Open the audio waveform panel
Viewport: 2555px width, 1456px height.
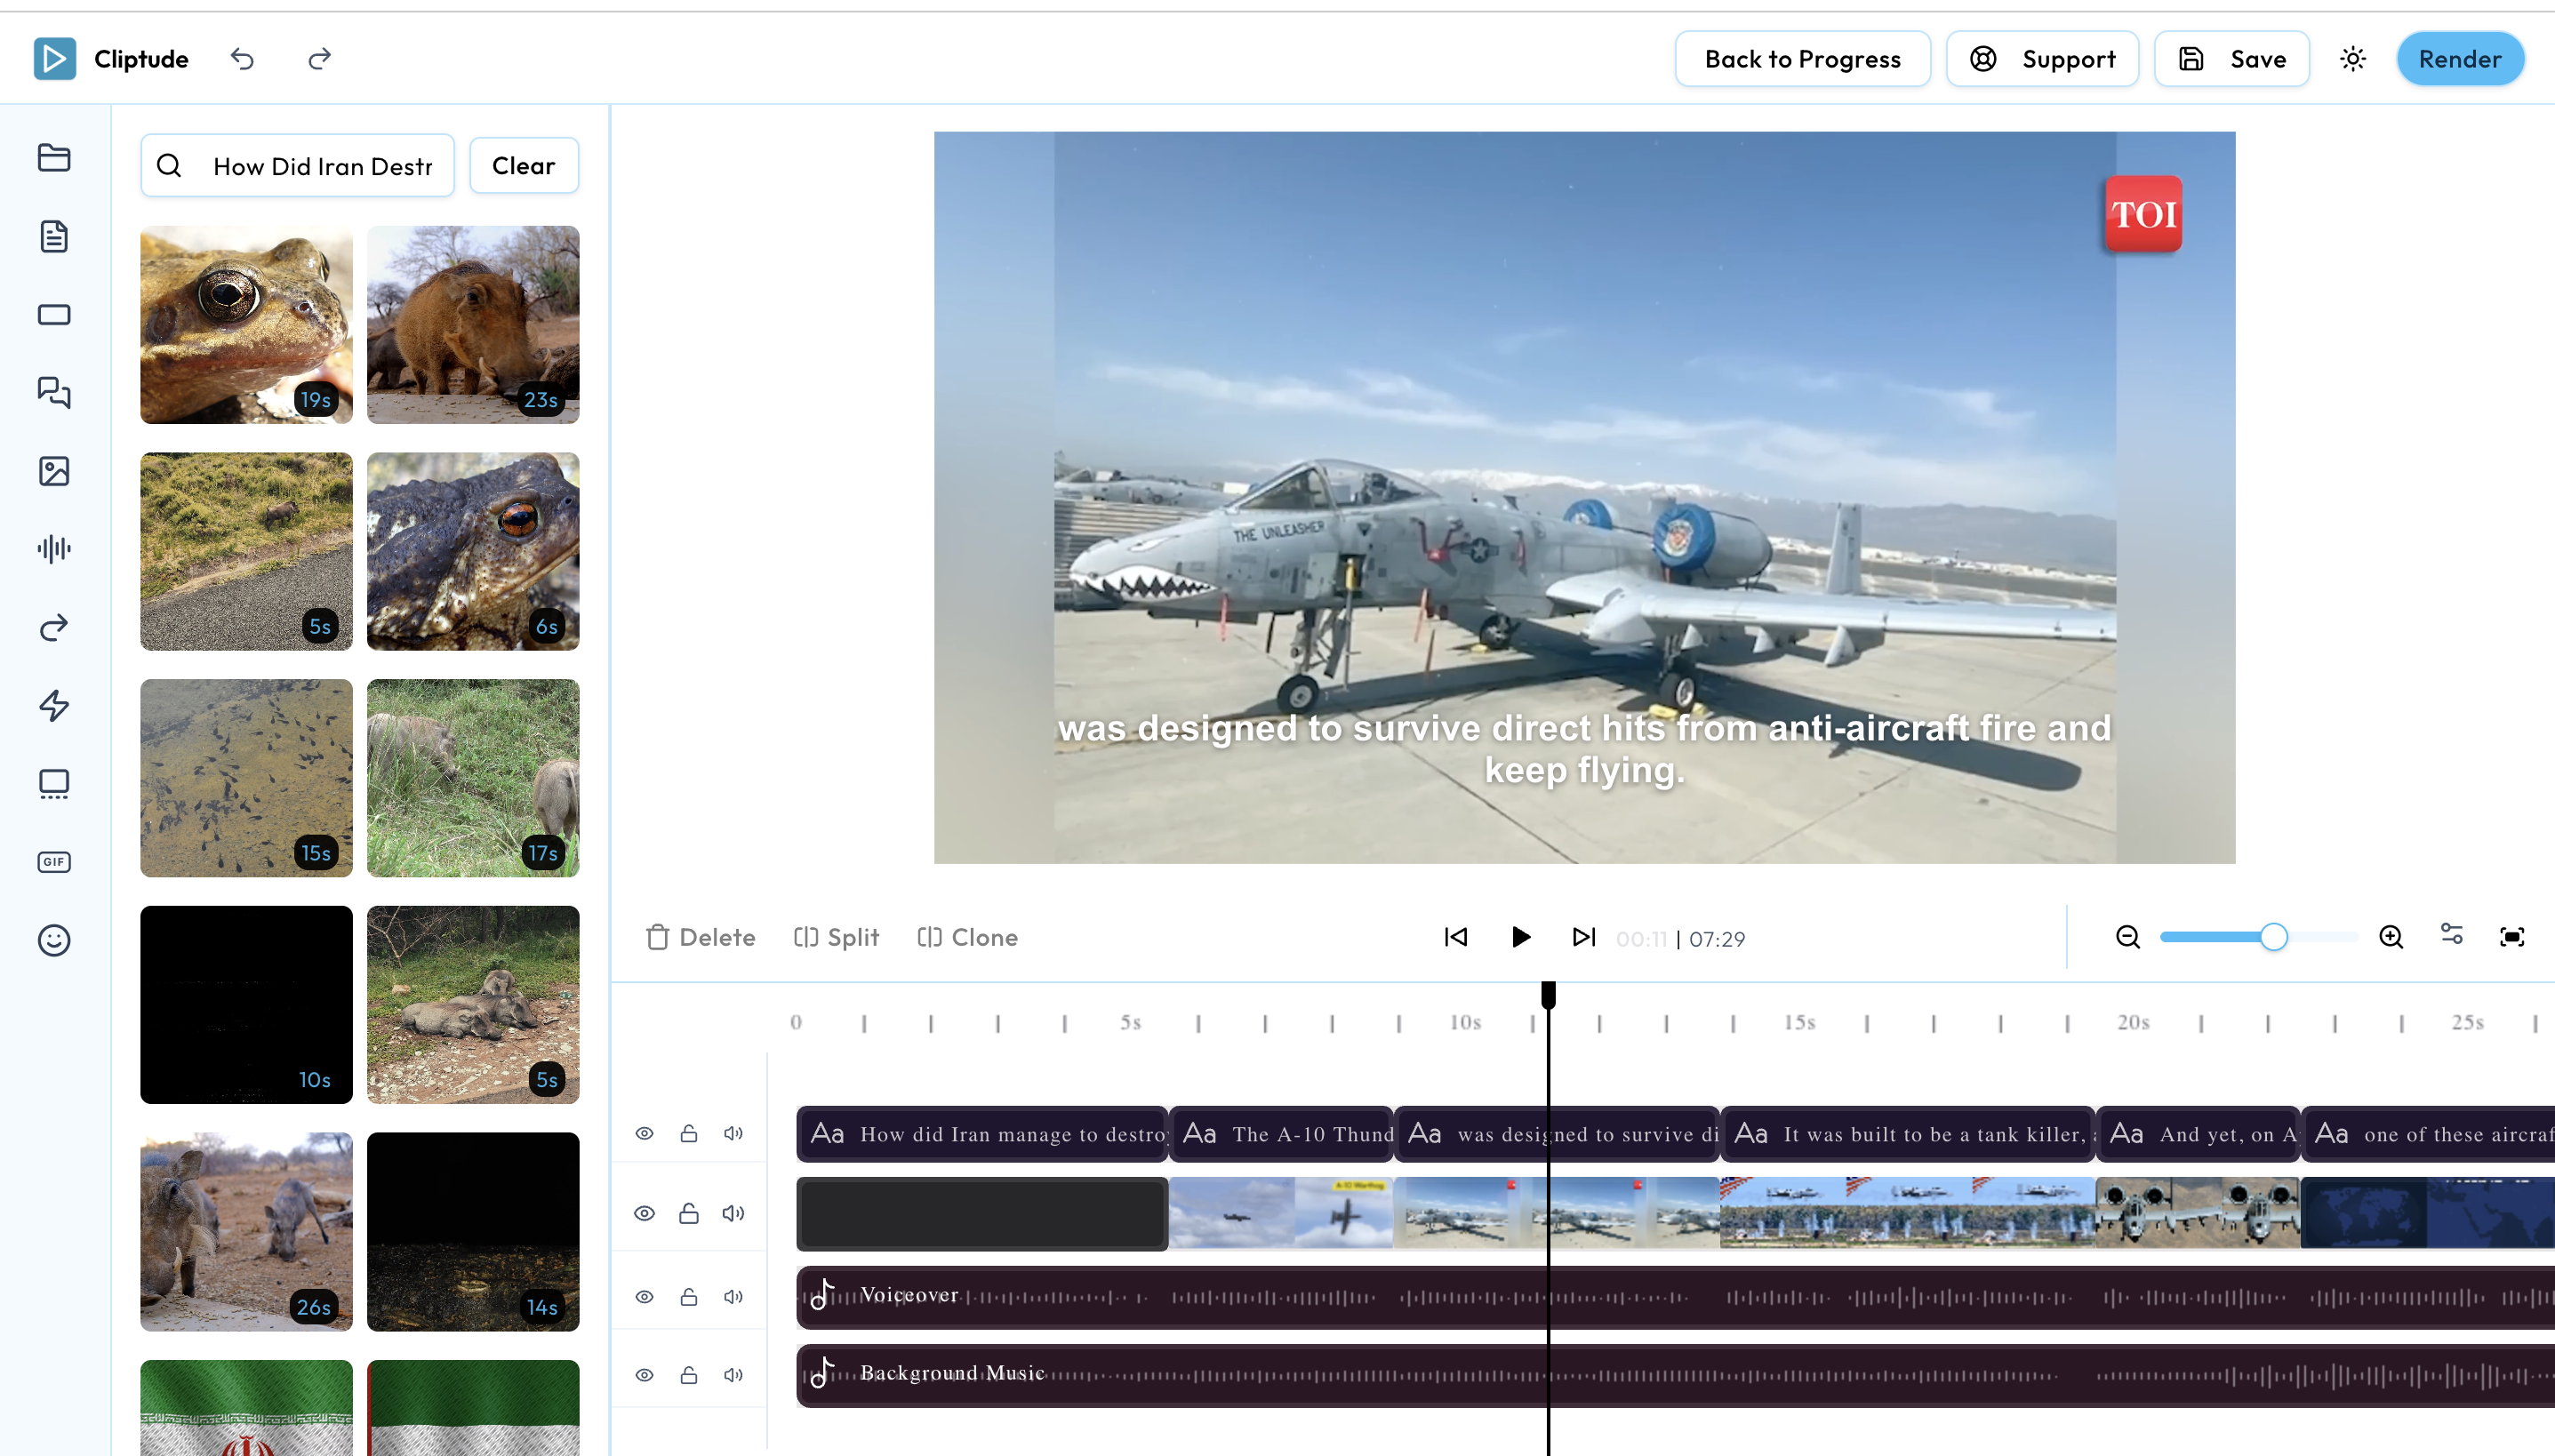pos(53,548)
